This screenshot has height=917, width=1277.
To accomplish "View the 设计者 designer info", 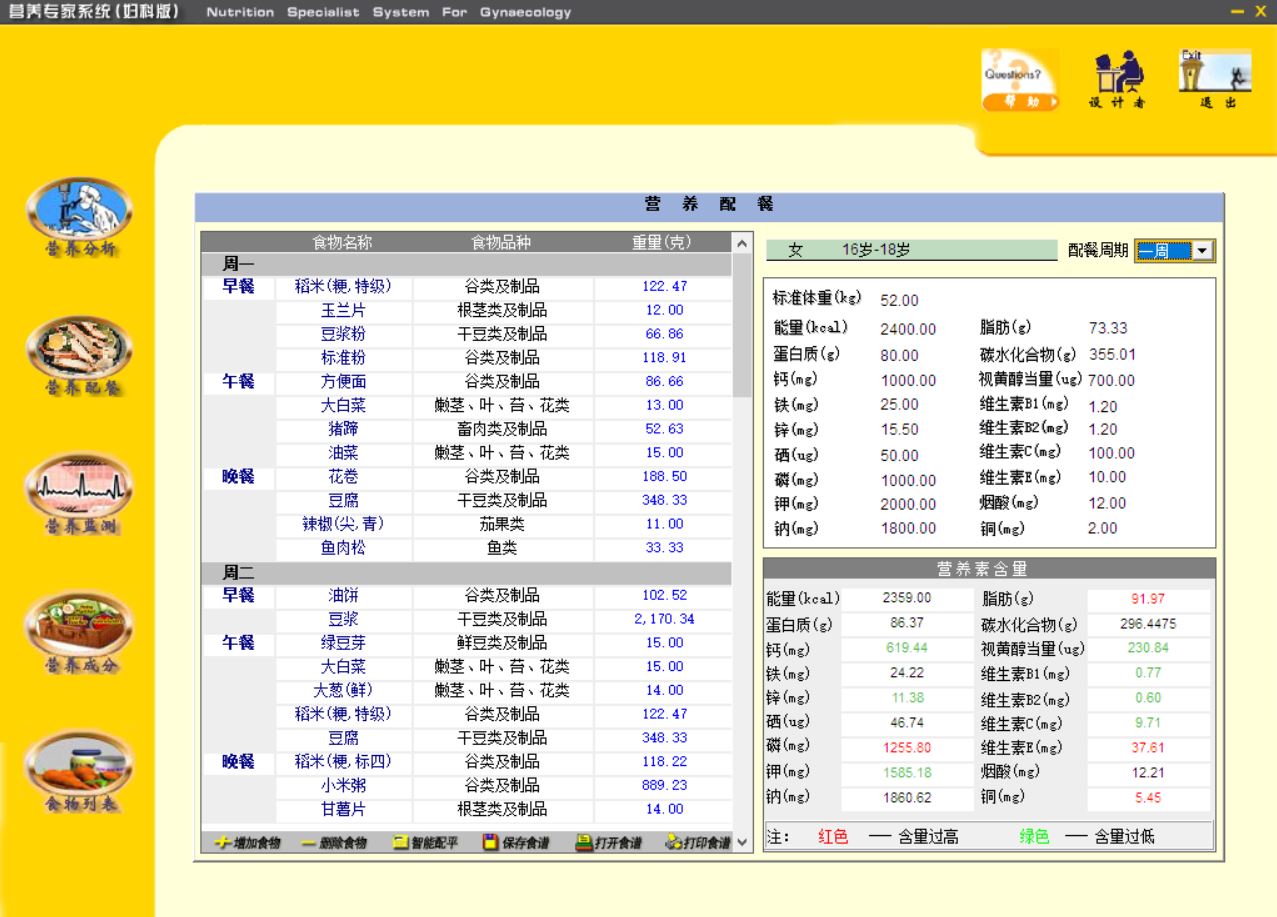I will tap(1116, 81).
